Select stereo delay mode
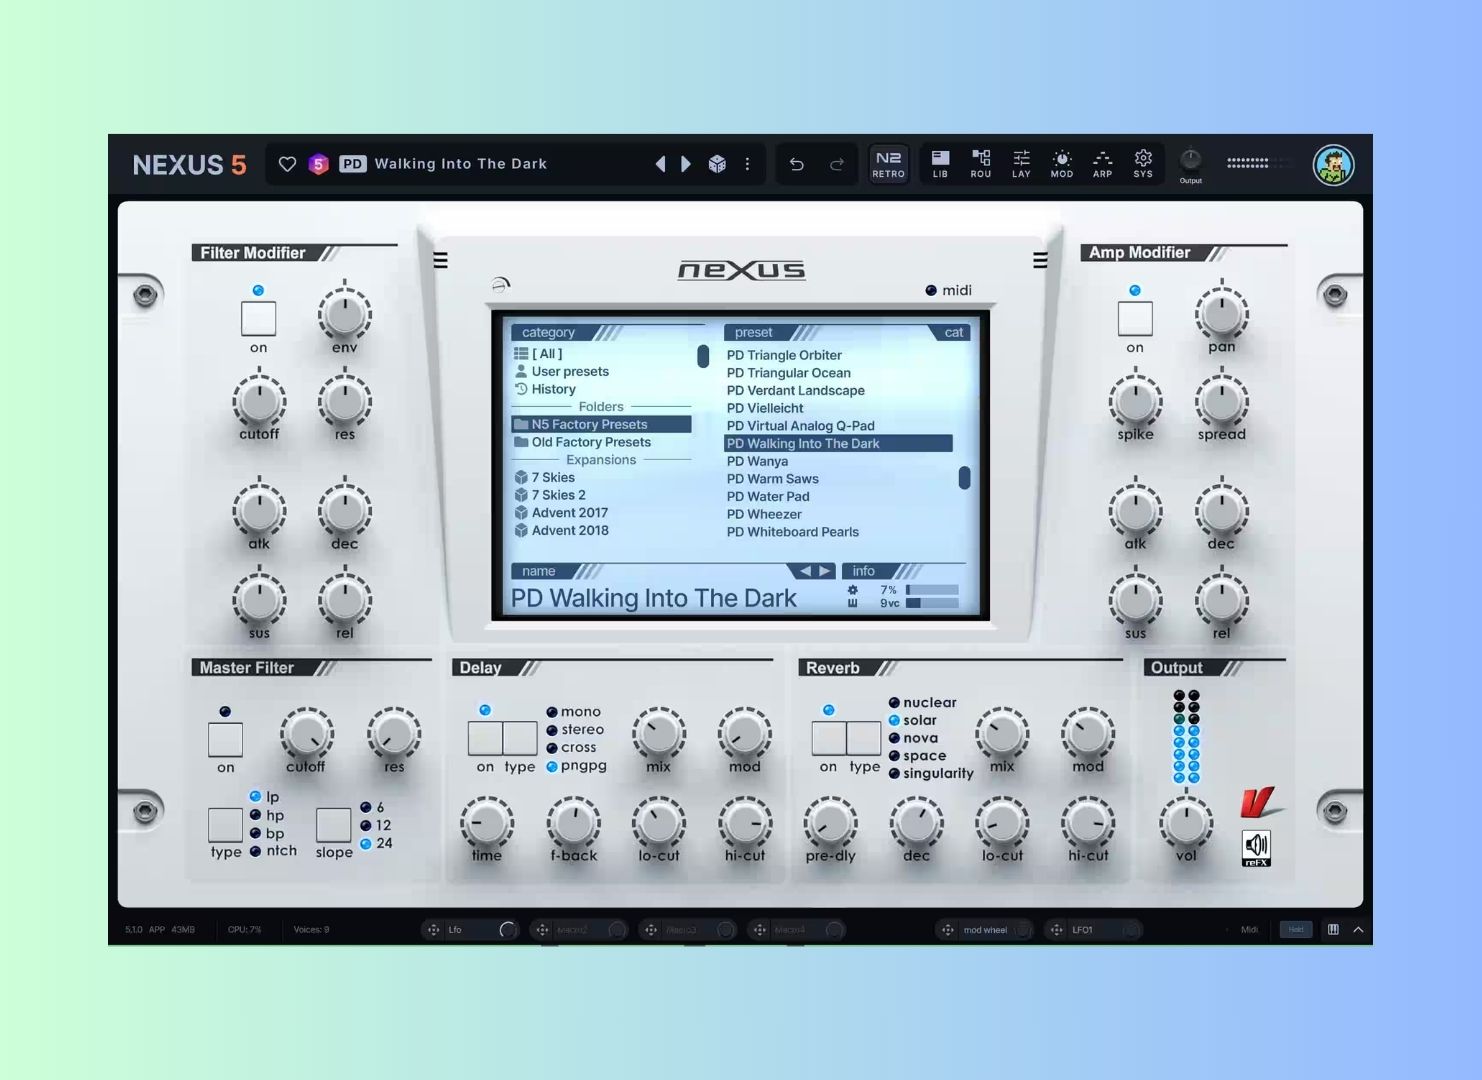1482x1080 pixels. 575,730
